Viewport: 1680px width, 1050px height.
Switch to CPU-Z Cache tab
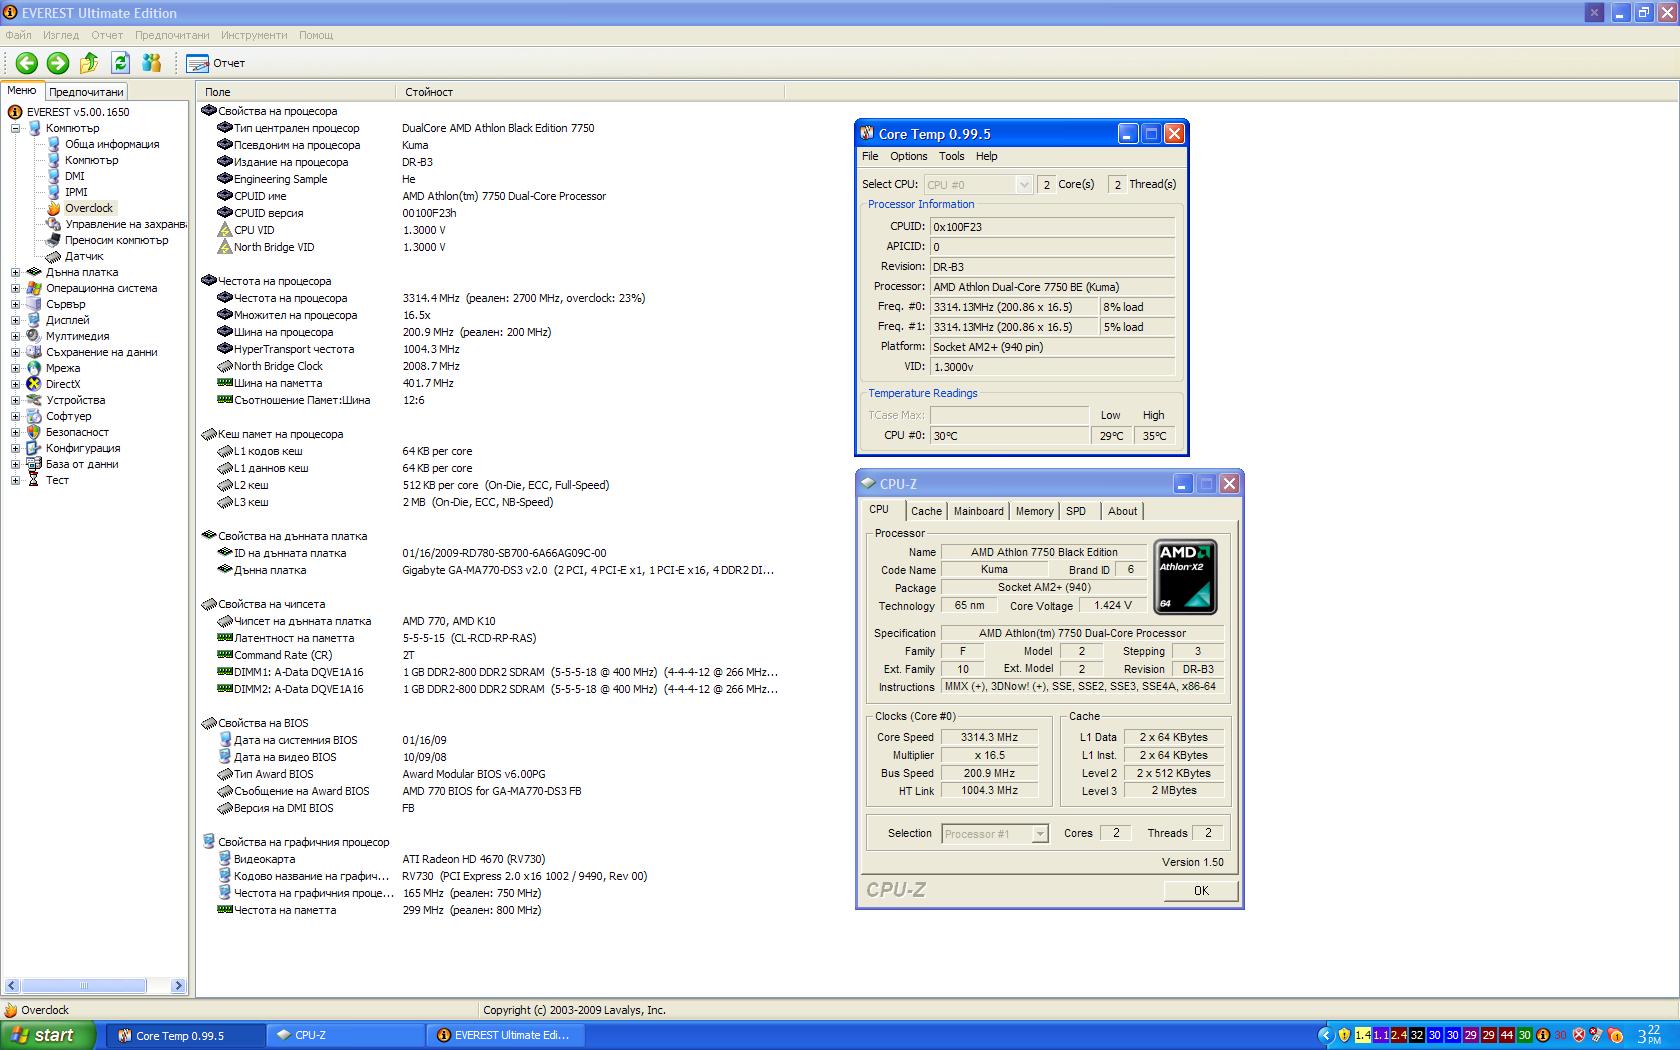926,511
